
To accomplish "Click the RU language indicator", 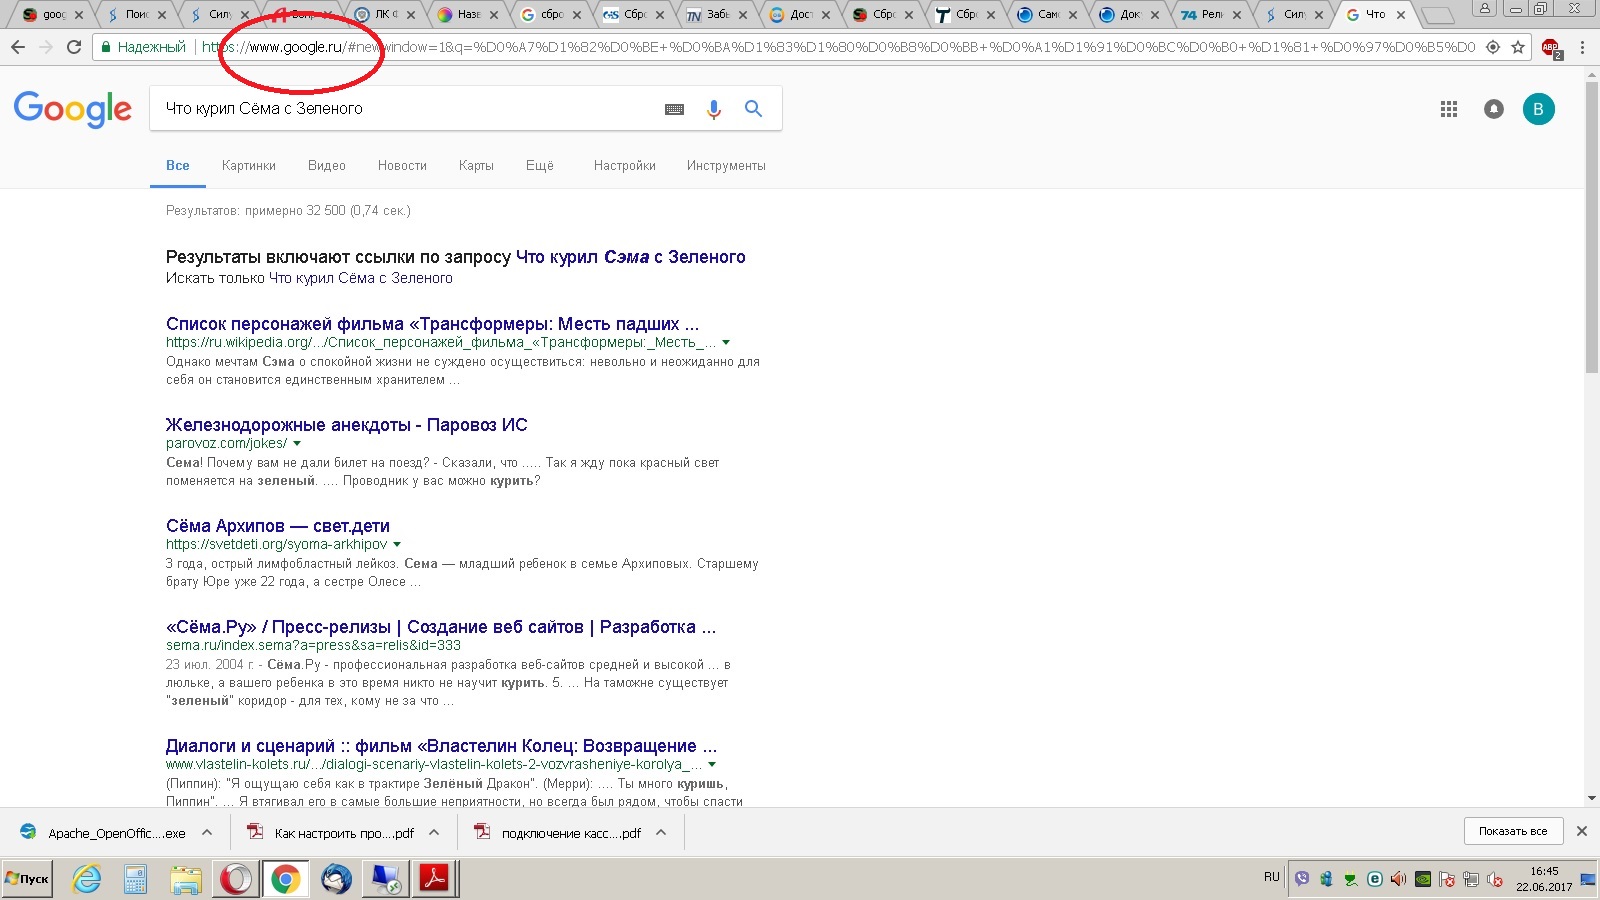I will pyautogui.click(x=1272, y=877).
